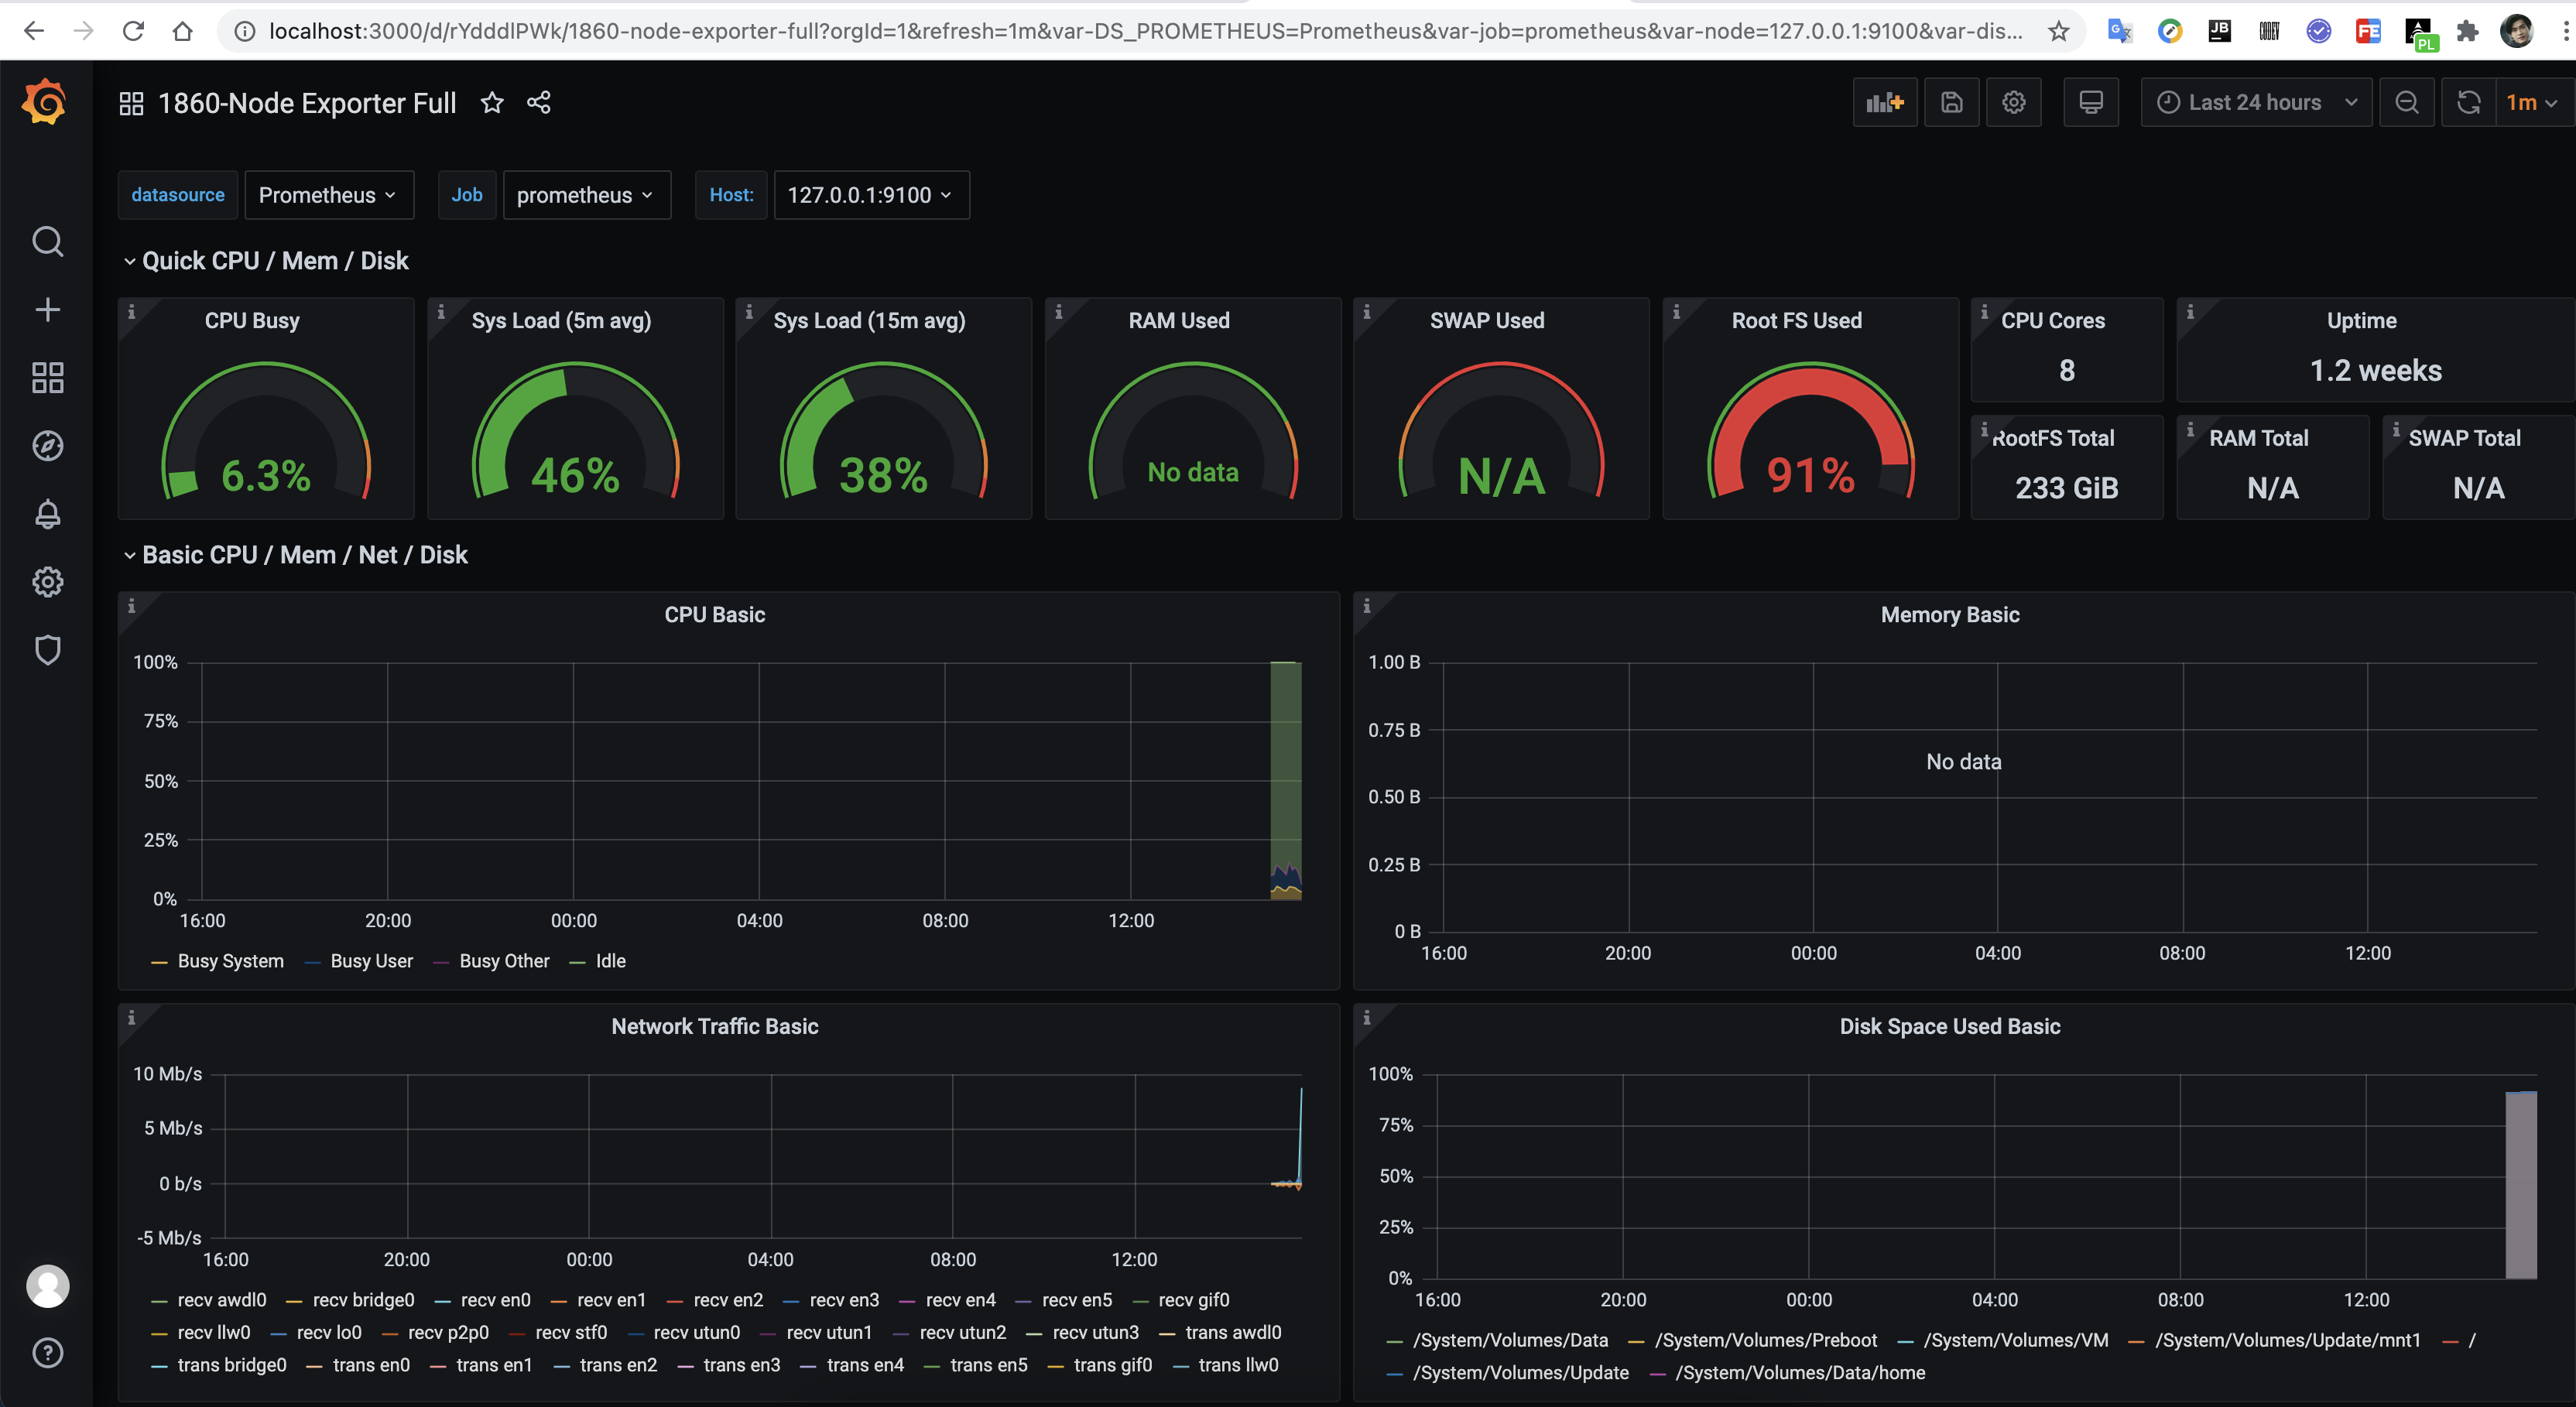Collapse the Quick CPU / Mem / Disk row
2576x1407 pixels.
coord(274,261)
